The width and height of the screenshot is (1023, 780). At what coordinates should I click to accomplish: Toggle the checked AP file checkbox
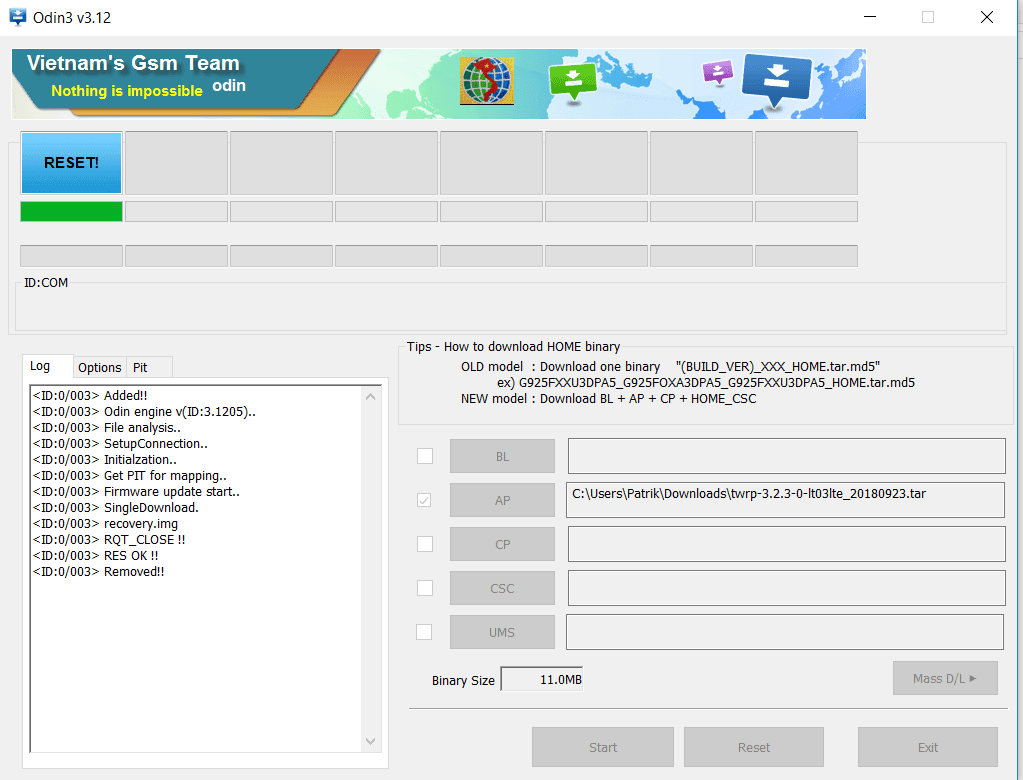coord(424,500)
